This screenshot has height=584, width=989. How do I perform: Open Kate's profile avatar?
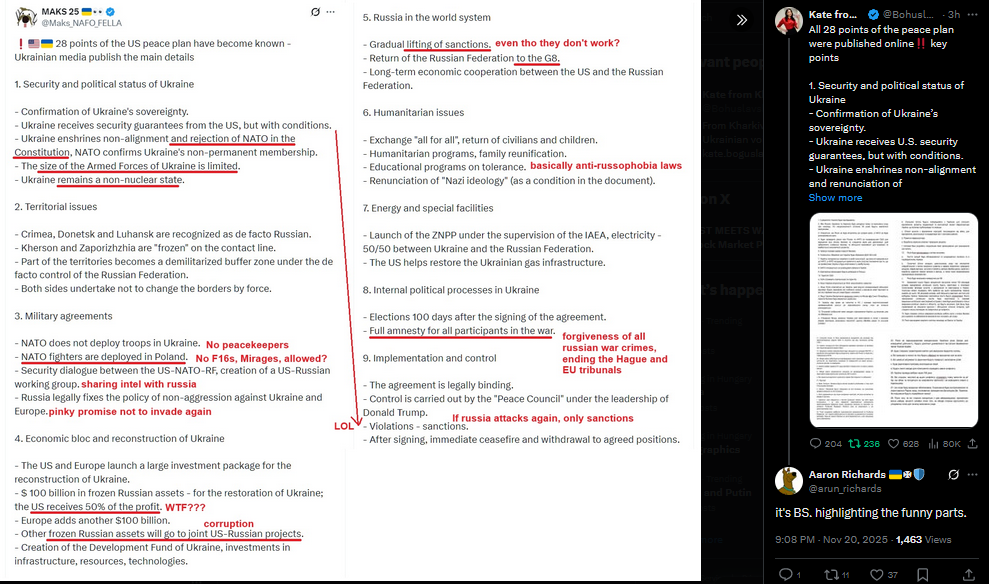(788, 21)
